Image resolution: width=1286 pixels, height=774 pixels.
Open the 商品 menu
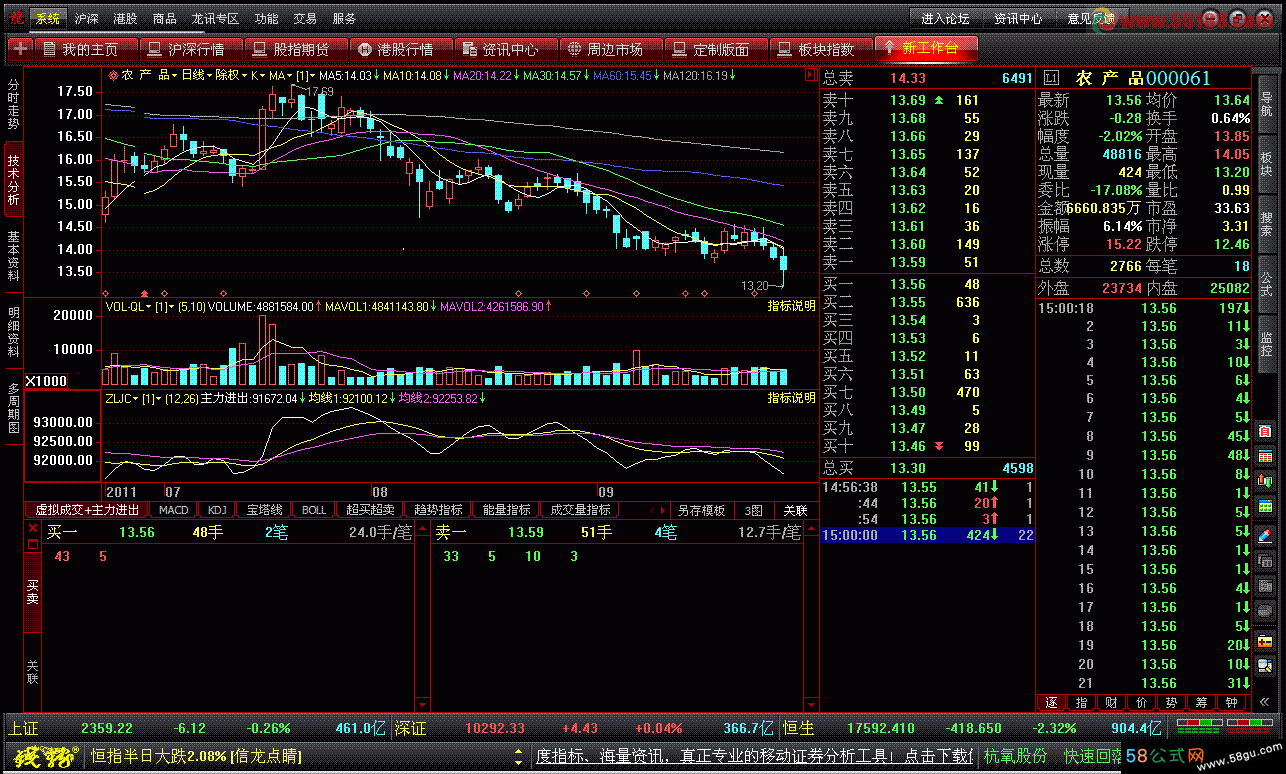[165, 18]
